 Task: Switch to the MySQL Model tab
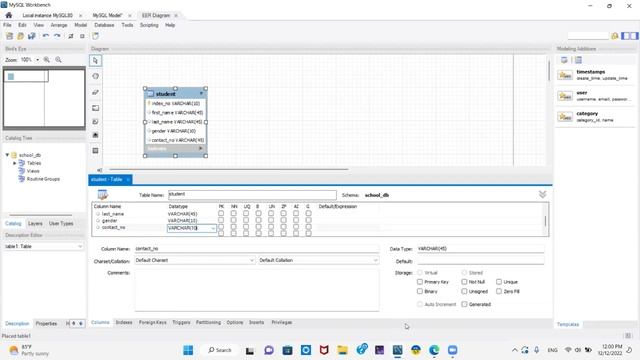[x=107, y=15]
